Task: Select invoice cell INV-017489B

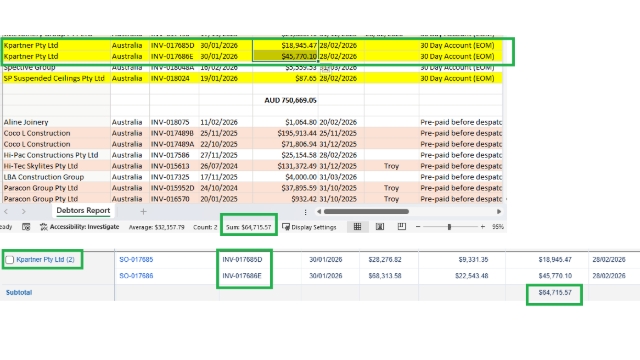Action: tap(174, 133)
